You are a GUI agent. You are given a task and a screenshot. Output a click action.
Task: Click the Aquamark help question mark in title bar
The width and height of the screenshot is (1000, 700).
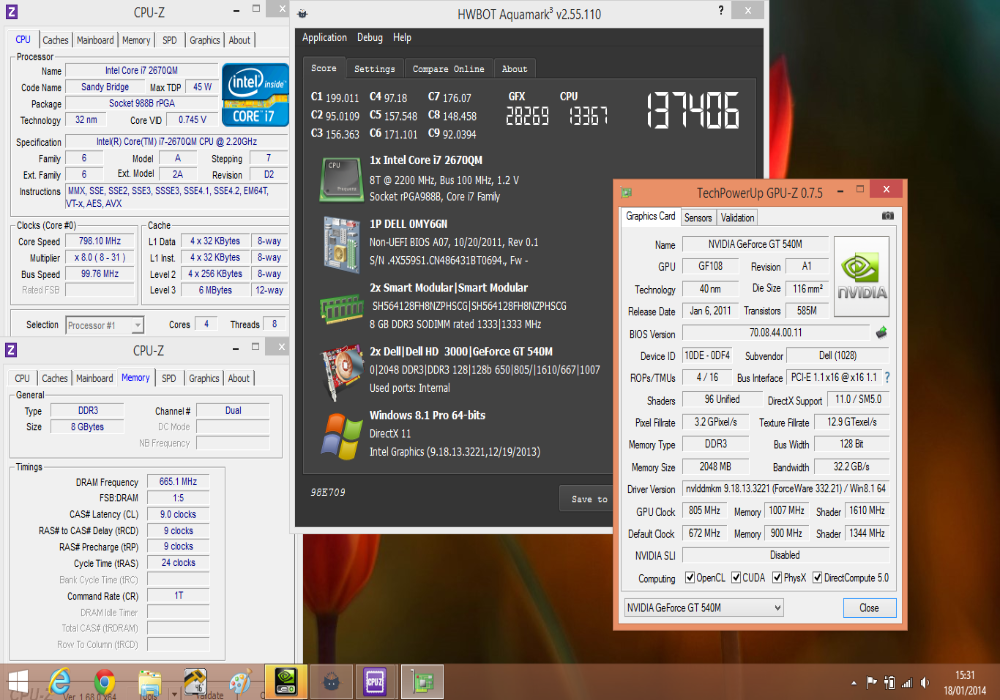(721, 10)
